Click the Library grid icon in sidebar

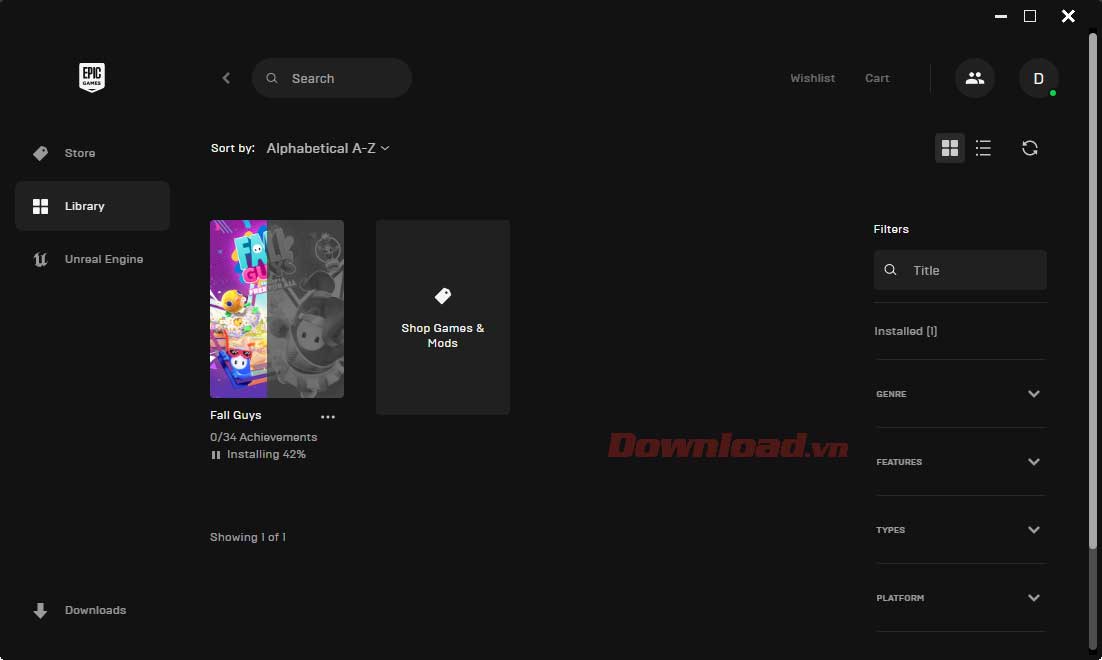pyautogui.click(x=41, y=206)
